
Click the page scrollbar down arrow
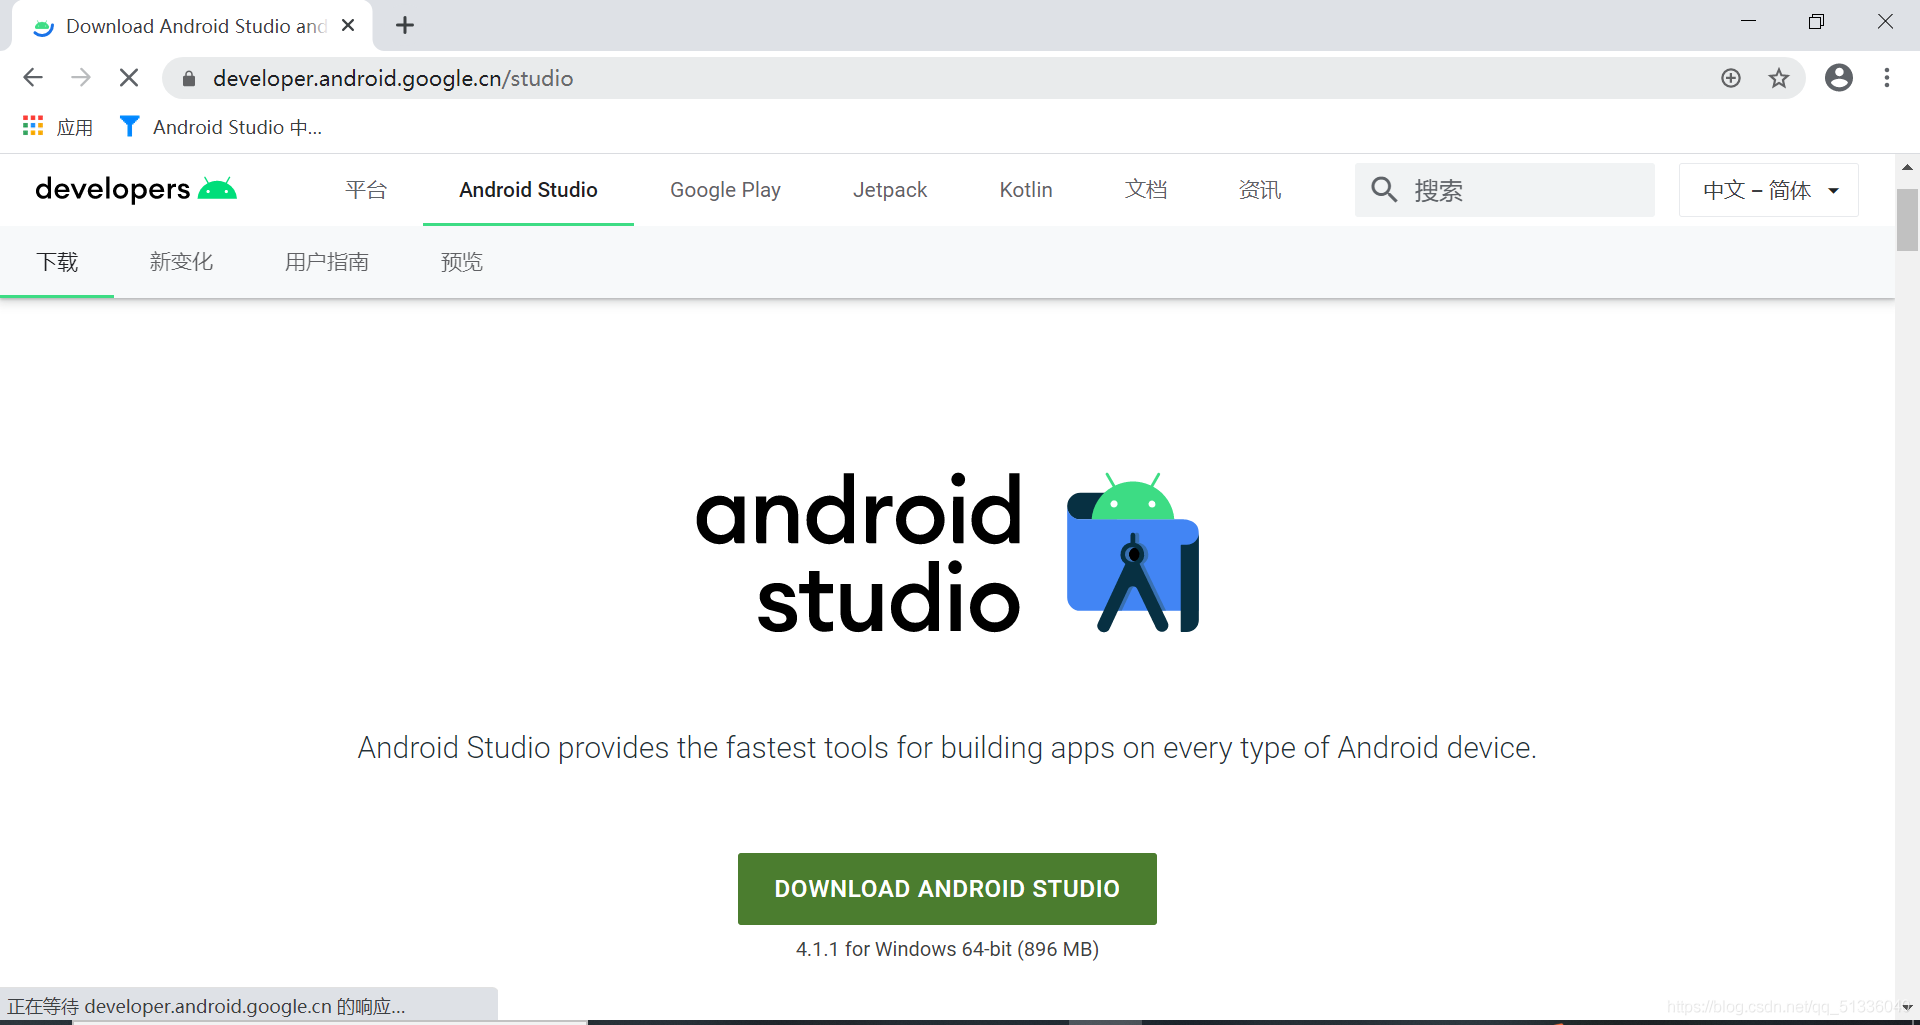(x=1907, y=1007)
